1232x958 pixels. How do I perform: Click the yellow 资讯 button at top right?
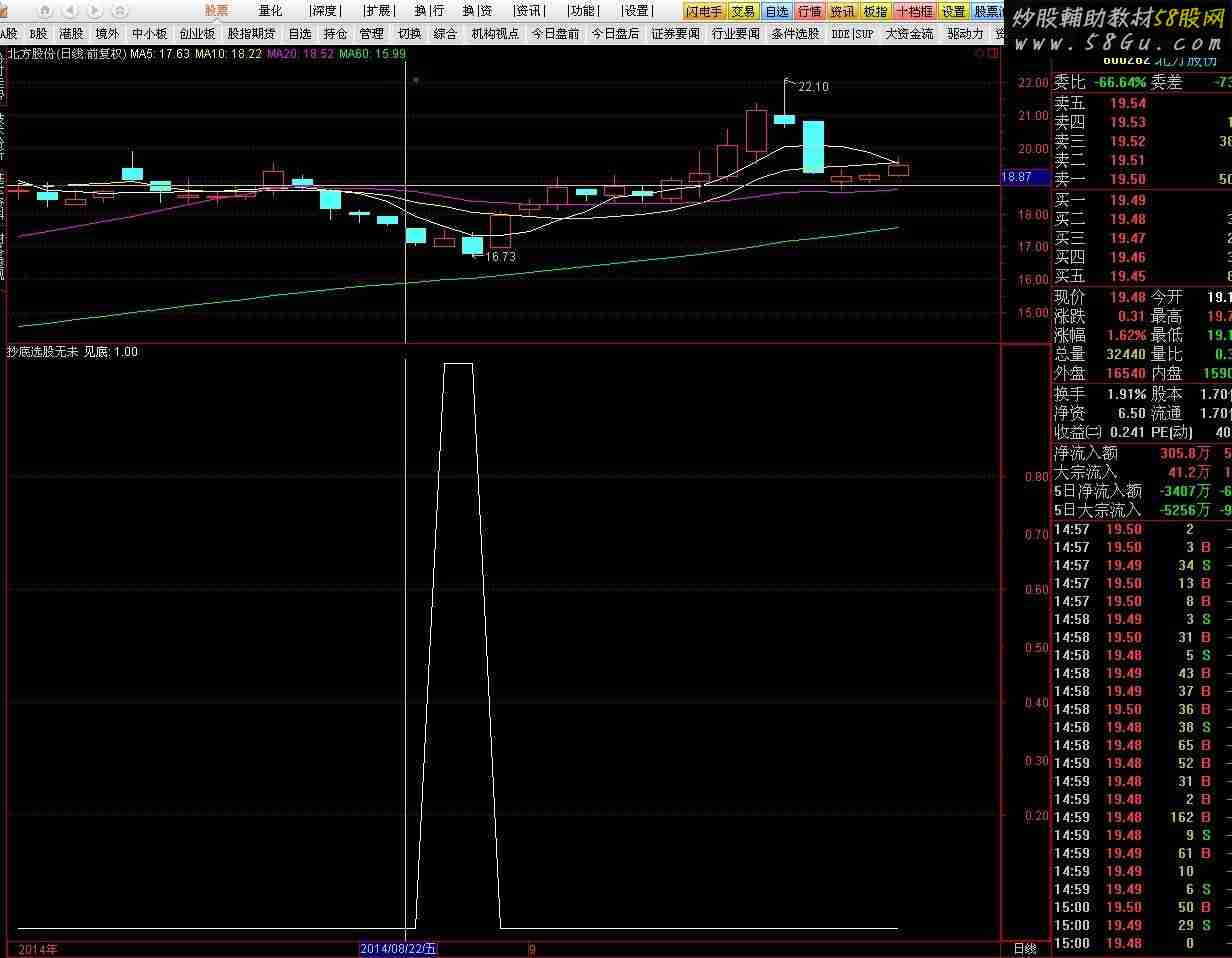point(842,12)
